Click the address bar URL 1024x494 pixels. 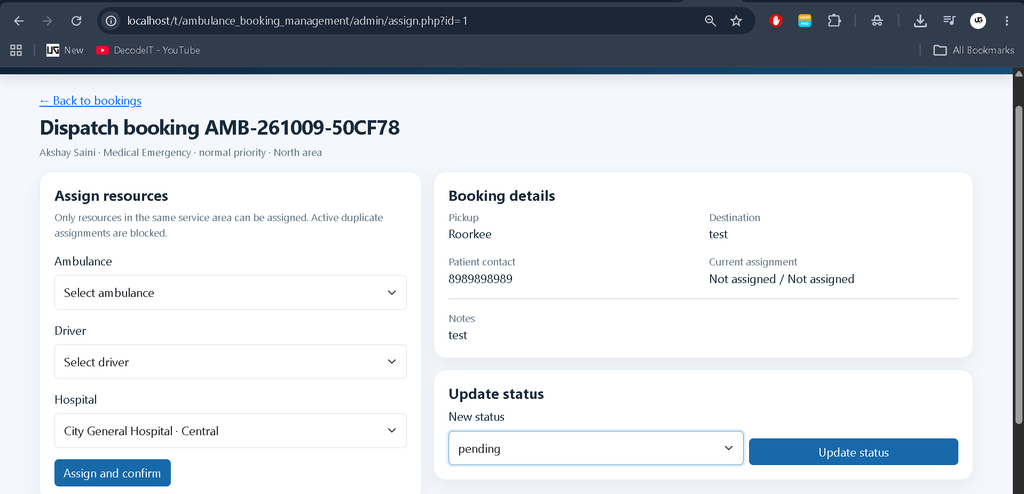297,21
